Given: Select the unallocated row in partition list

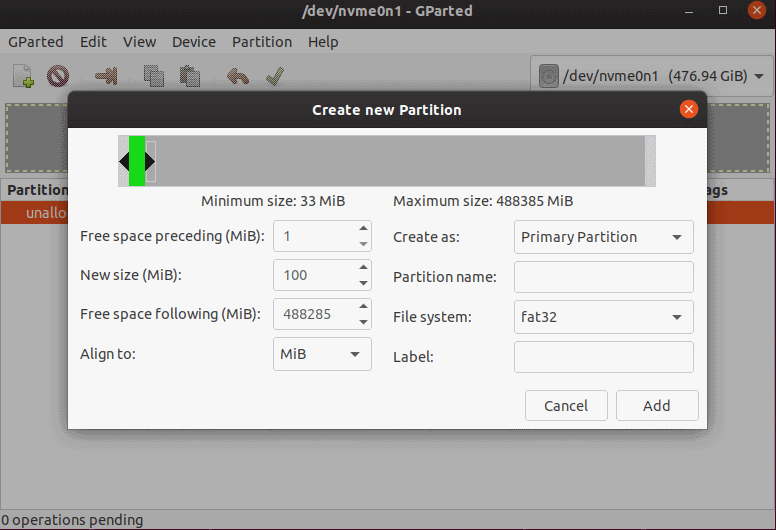Looking at the screenshot, I should [x=34, y=213].
